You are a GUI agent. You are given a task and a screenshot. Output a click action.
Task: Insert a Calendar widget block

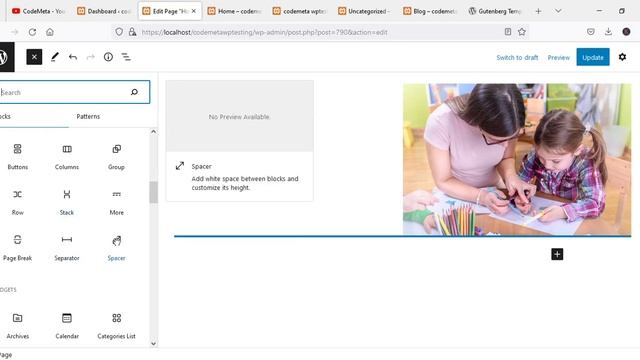tap(67, 326)
